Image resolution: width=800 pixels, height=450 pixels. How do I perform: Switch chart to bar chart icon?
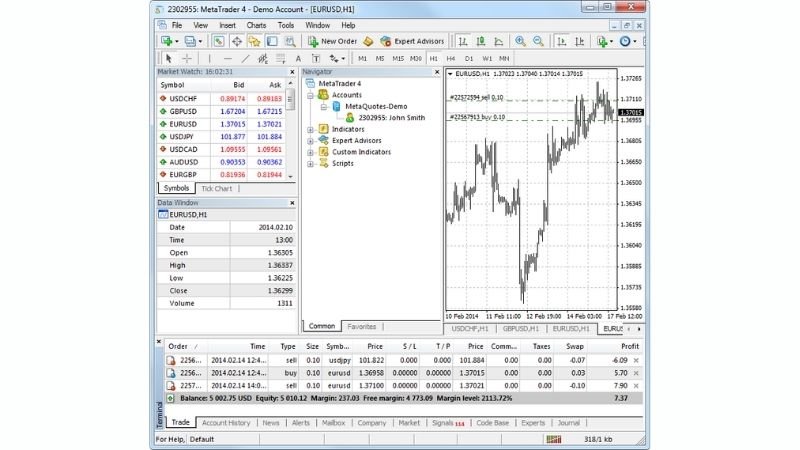[463, 41]
